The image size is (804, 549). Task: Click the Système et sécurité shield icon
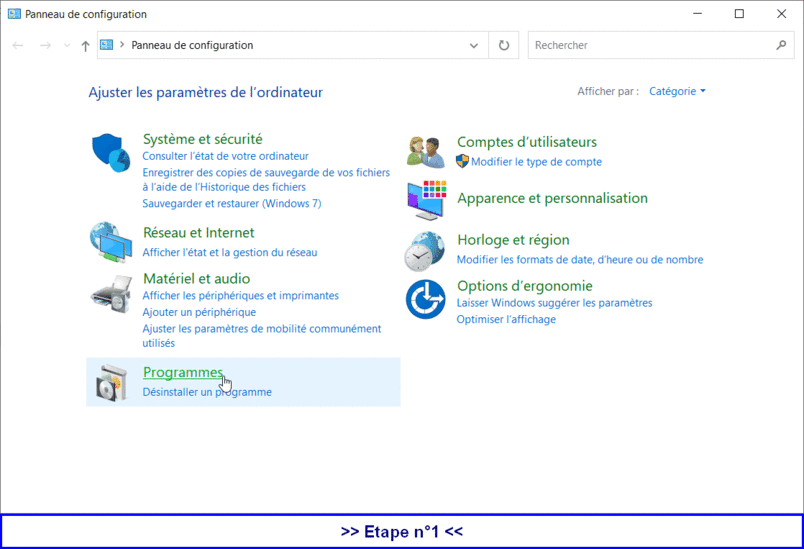point(111,153)
